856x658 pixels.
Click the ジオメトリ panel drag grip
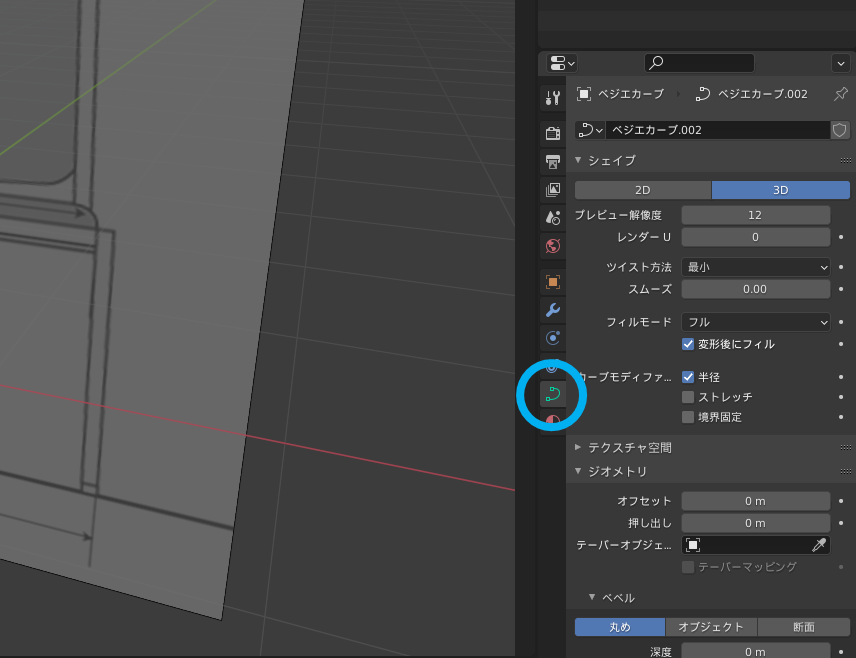(x=846, y=471)
